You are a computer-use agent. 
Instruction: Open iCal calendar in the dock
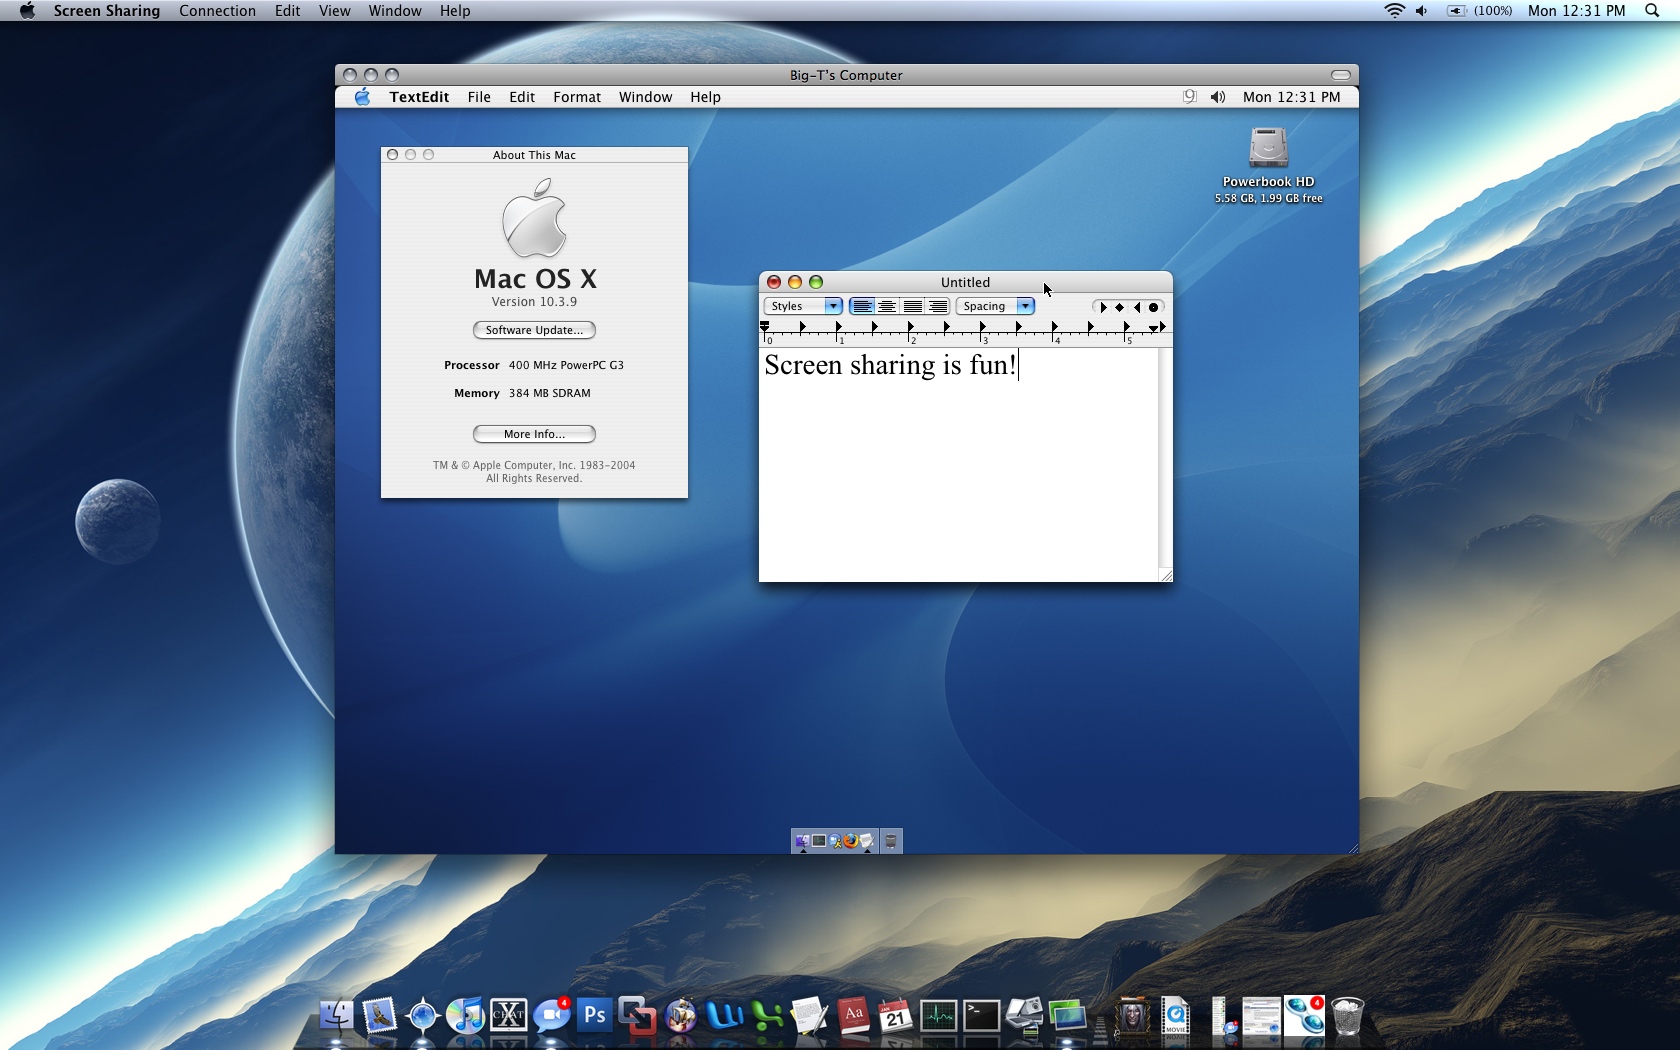(x=896, y=1016)
